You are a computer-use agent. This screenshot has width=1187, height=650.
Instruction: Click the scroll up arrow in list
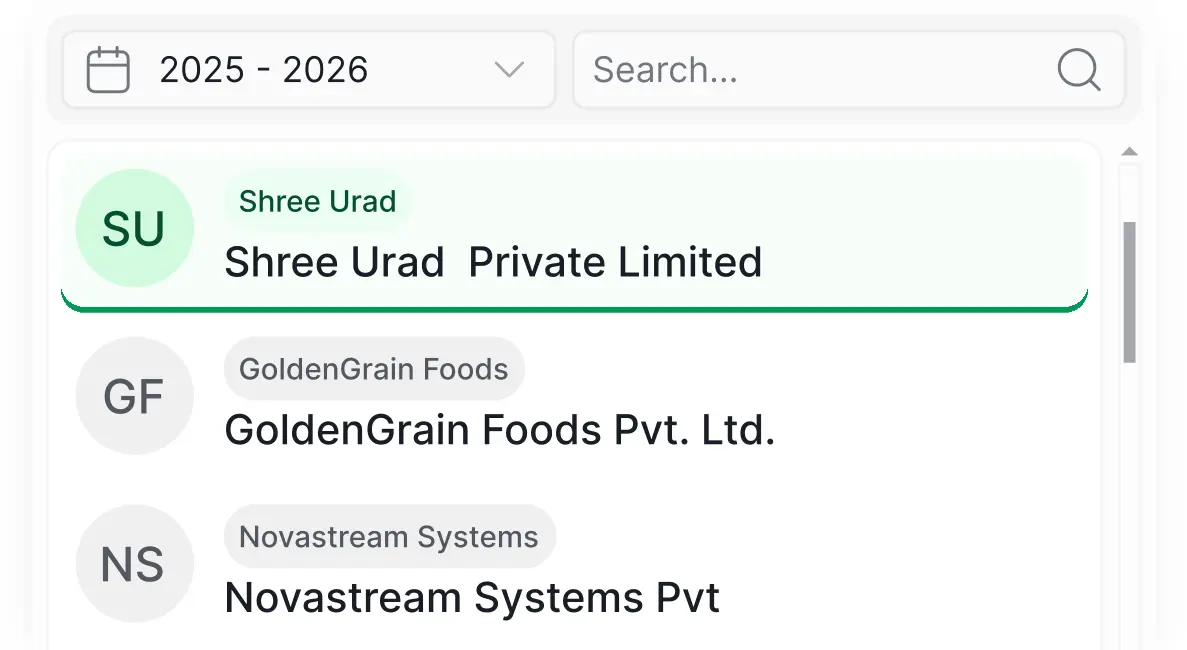tap(1129, 151)
